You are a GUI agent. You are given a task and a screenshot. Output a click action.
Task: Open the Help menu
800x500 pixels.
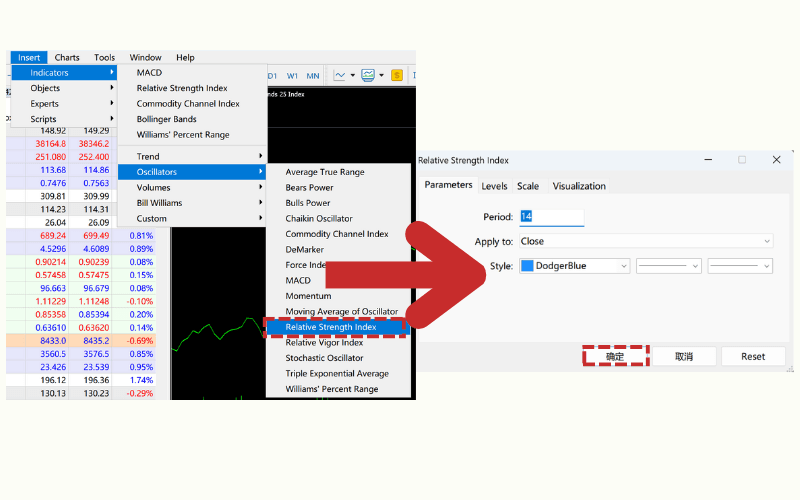(185, 58)
